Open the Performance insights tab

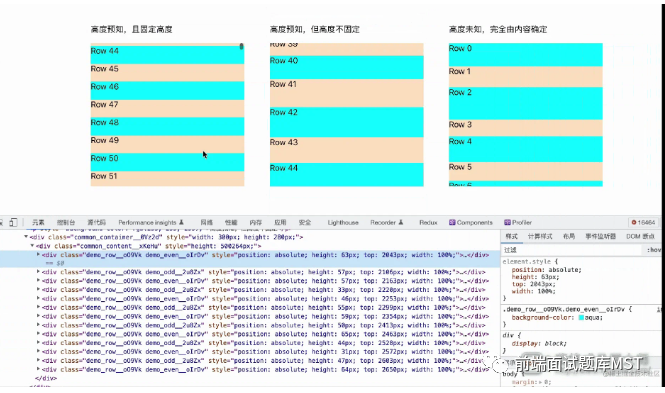coord(151,222)
